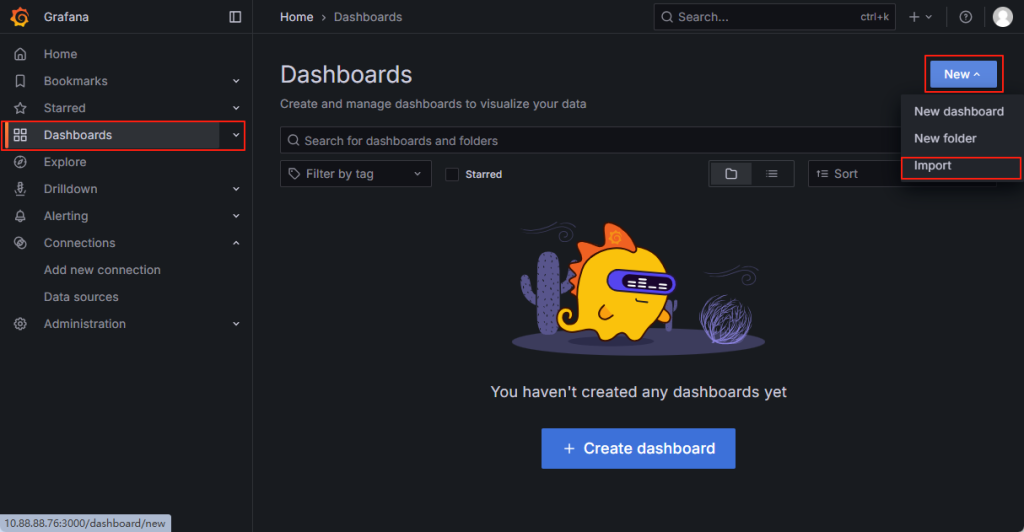Collapse the sidebar using dock menu icon
Screen dimensions: 1024x532
tap(235, 17)
